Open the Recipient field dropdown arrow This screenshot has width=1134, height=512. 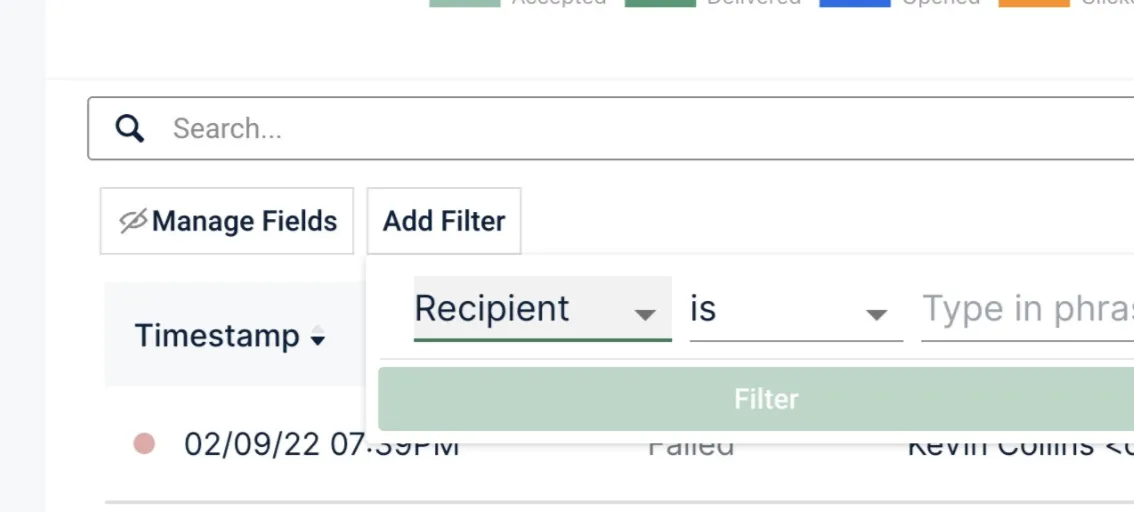point(644,314)
